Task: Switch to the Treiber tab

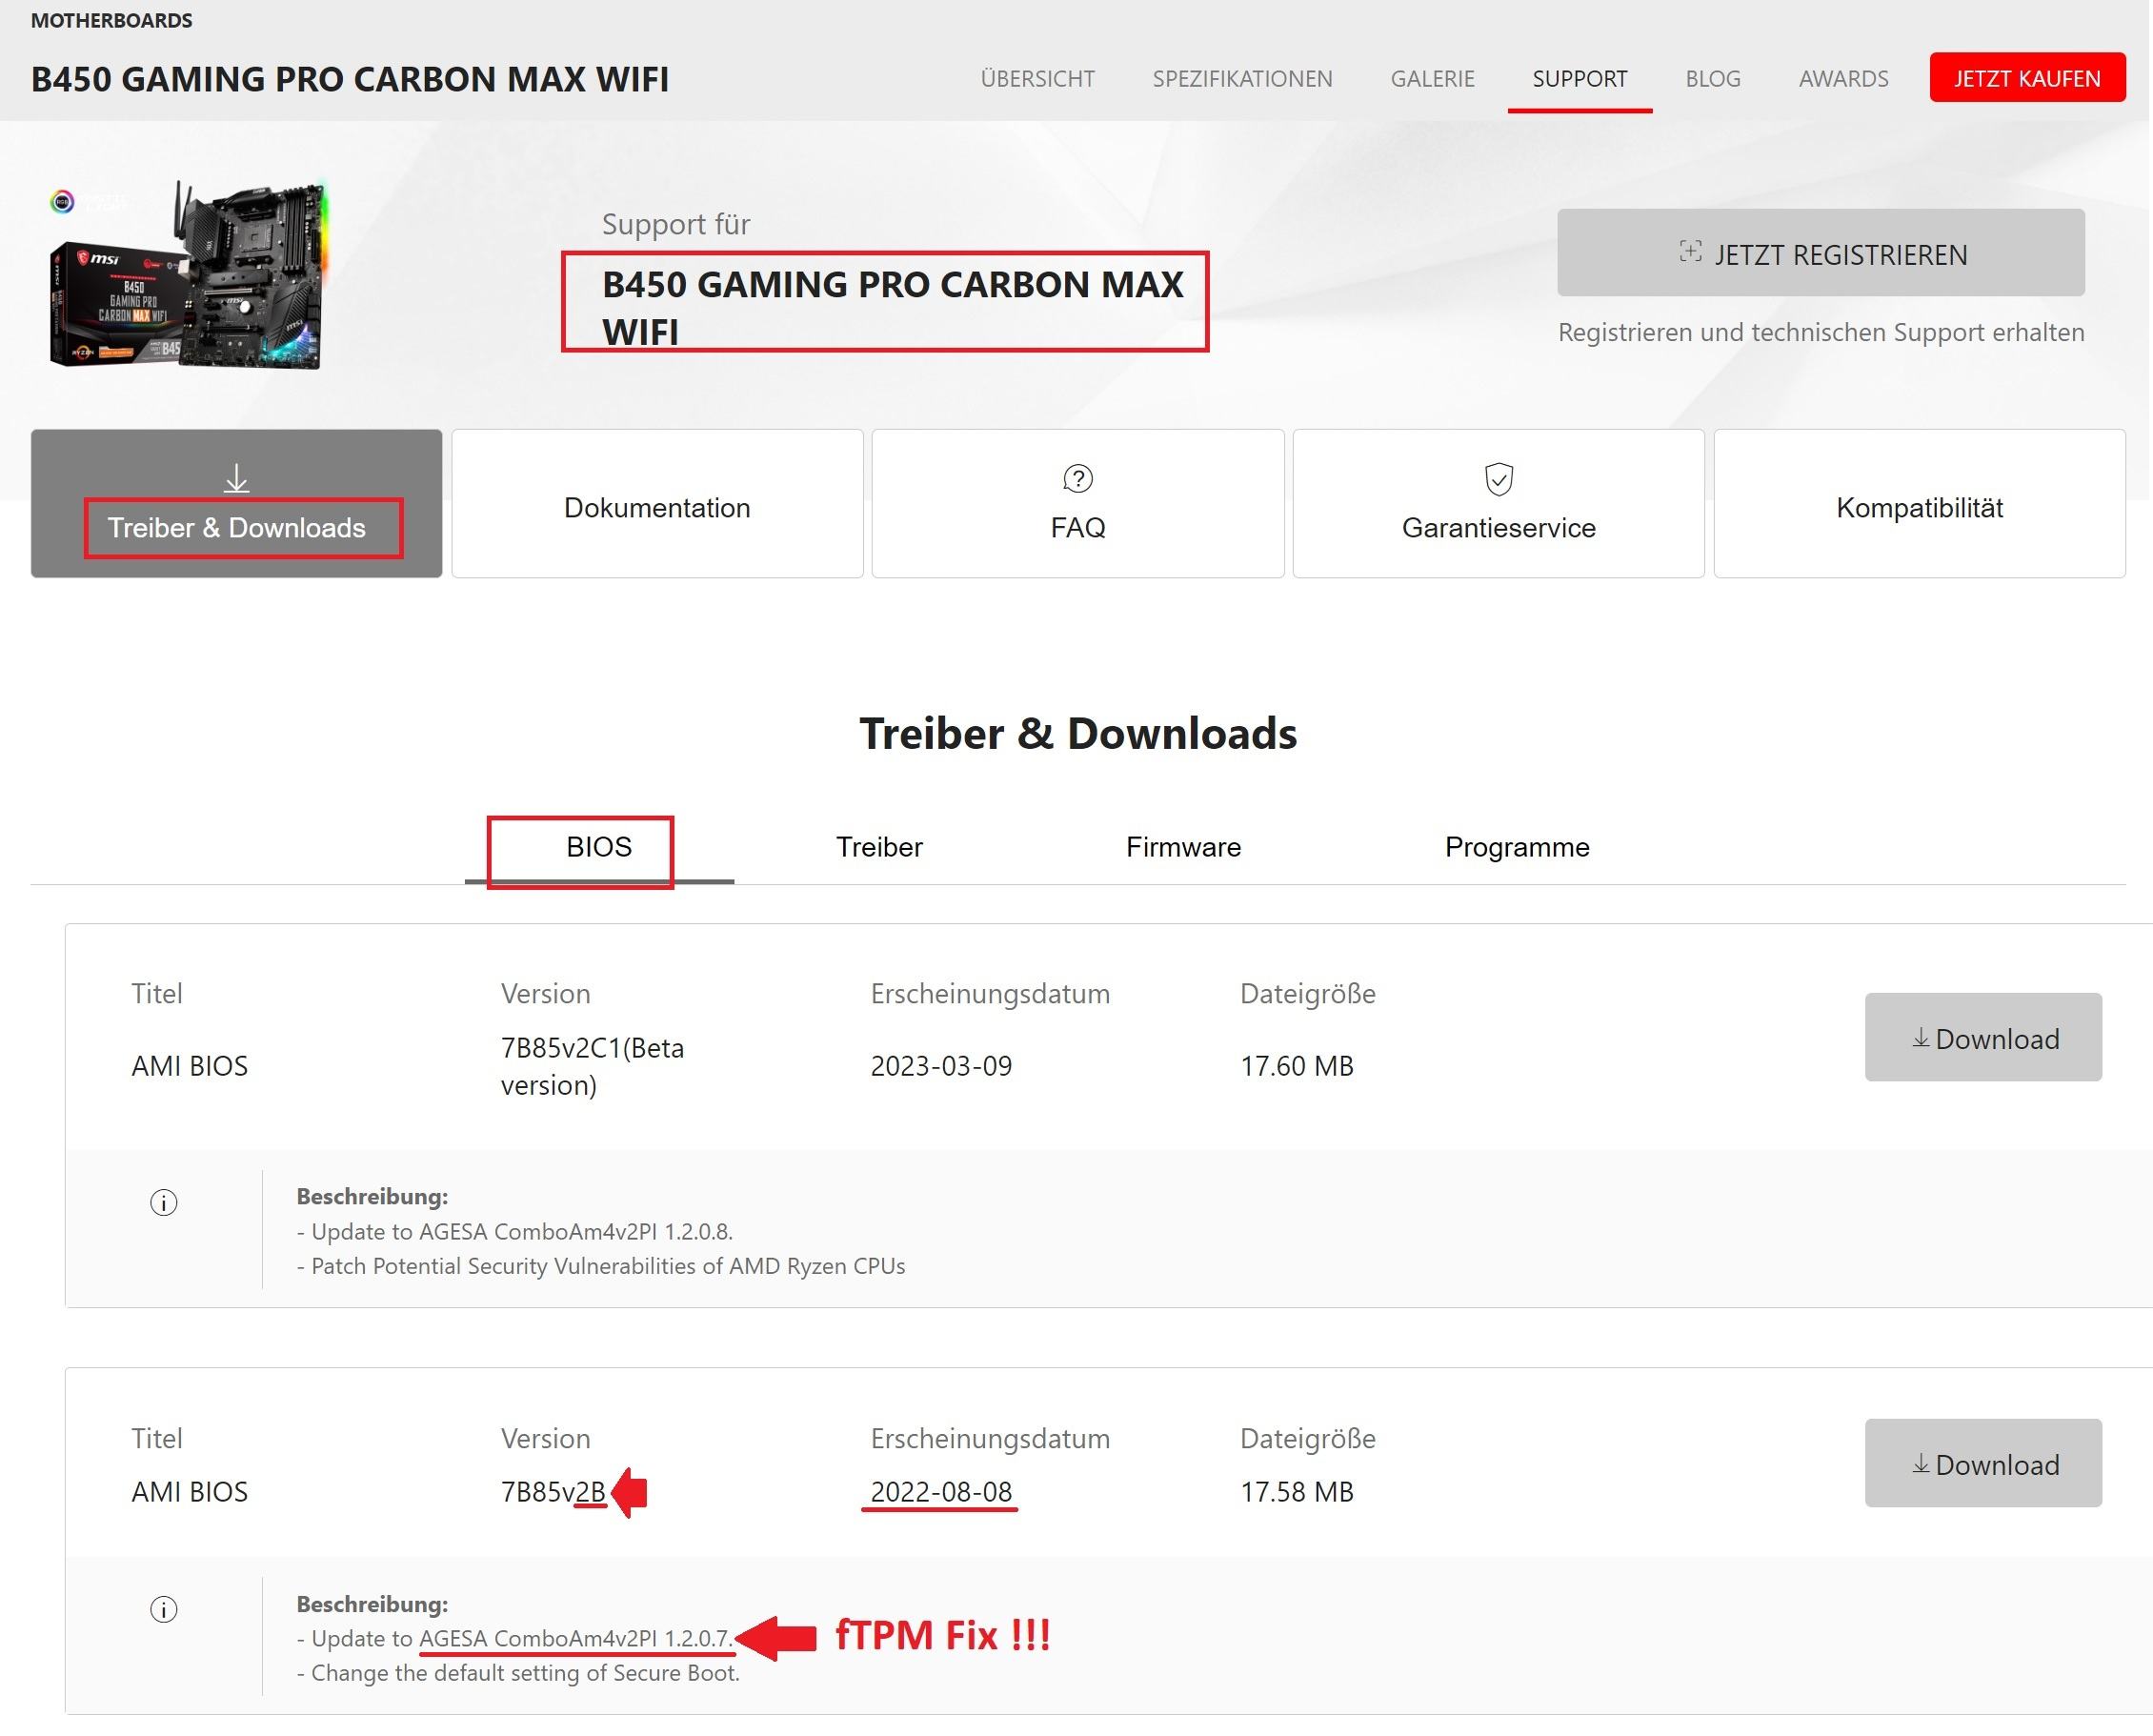Action: click(x=878, y=847)
